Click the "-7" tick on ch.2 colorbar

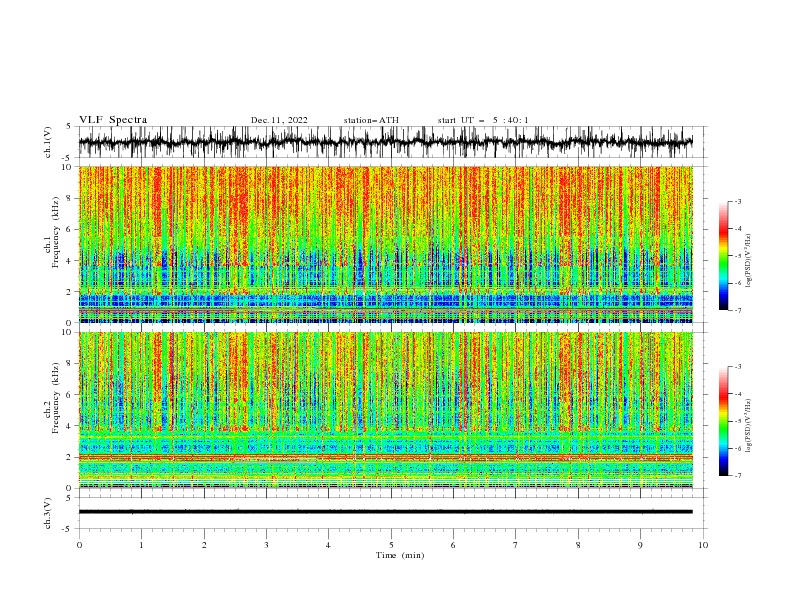click(738, 475)
